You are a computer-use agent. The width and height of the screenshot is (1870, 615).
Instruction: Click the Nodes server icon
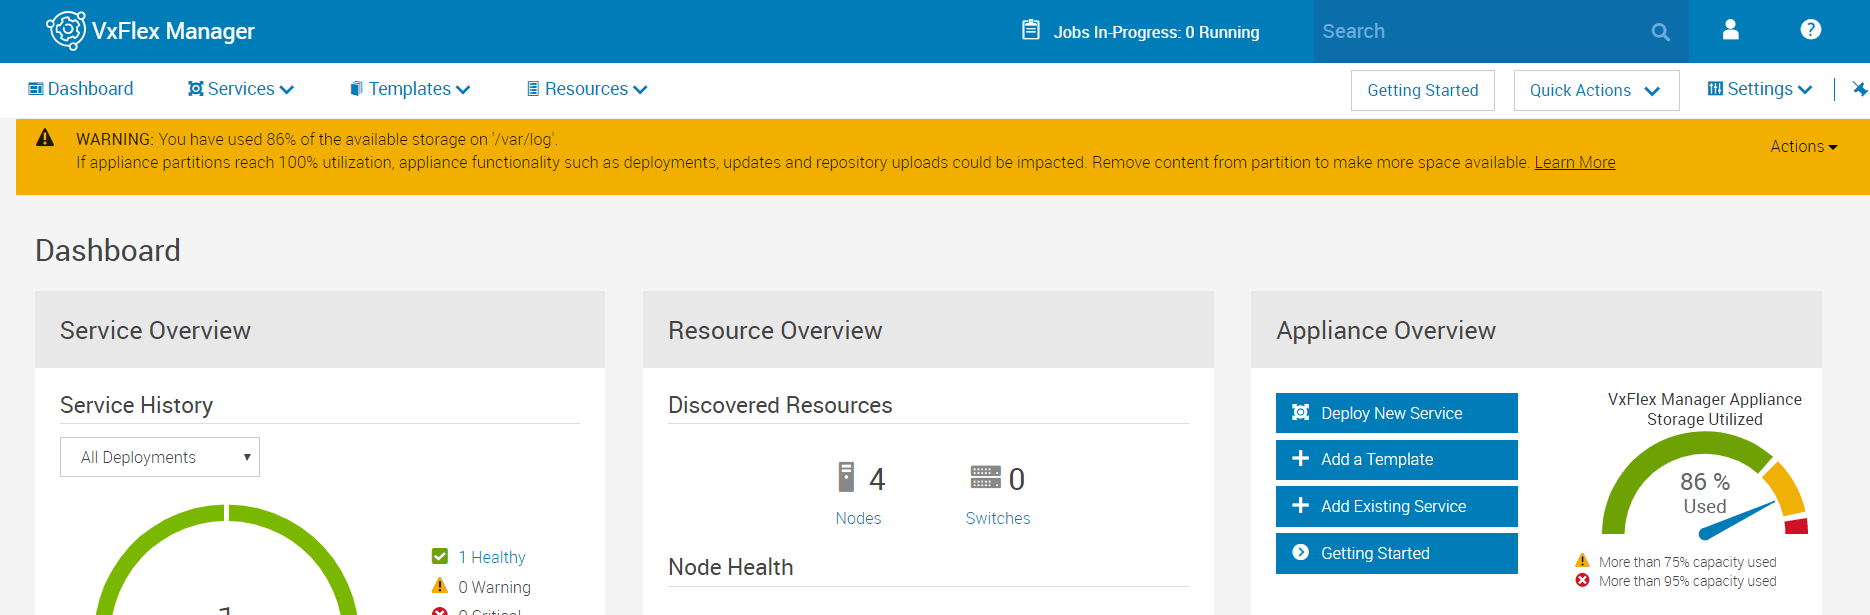point(846,477)
